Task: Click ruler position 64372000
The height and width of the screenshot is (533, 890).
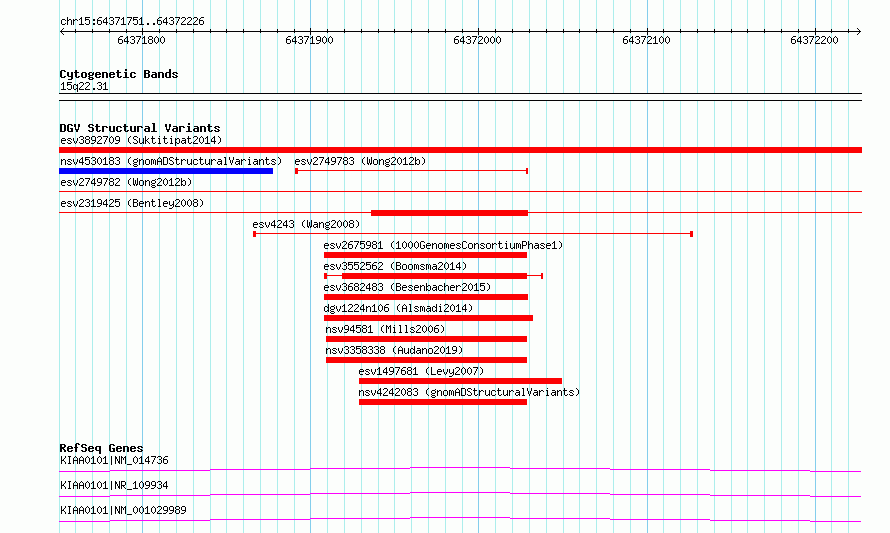Action: pyautogui.click(x=477, y=40)
